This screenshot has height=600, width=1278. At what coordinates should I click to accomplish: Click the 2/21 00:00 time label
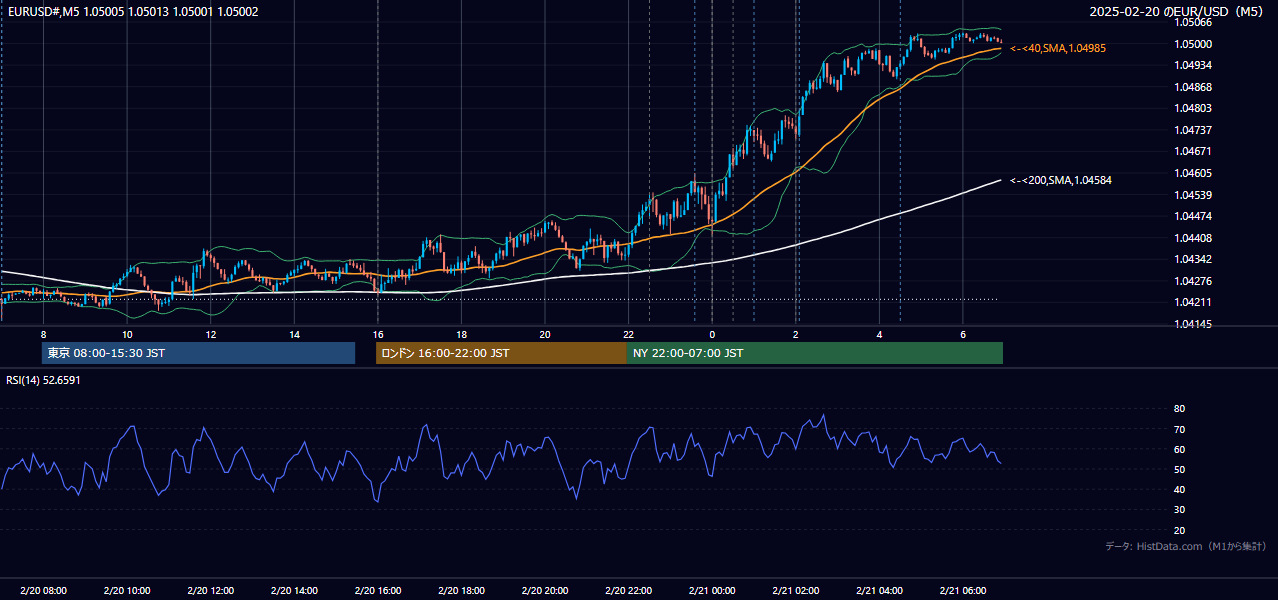[712, 590]
